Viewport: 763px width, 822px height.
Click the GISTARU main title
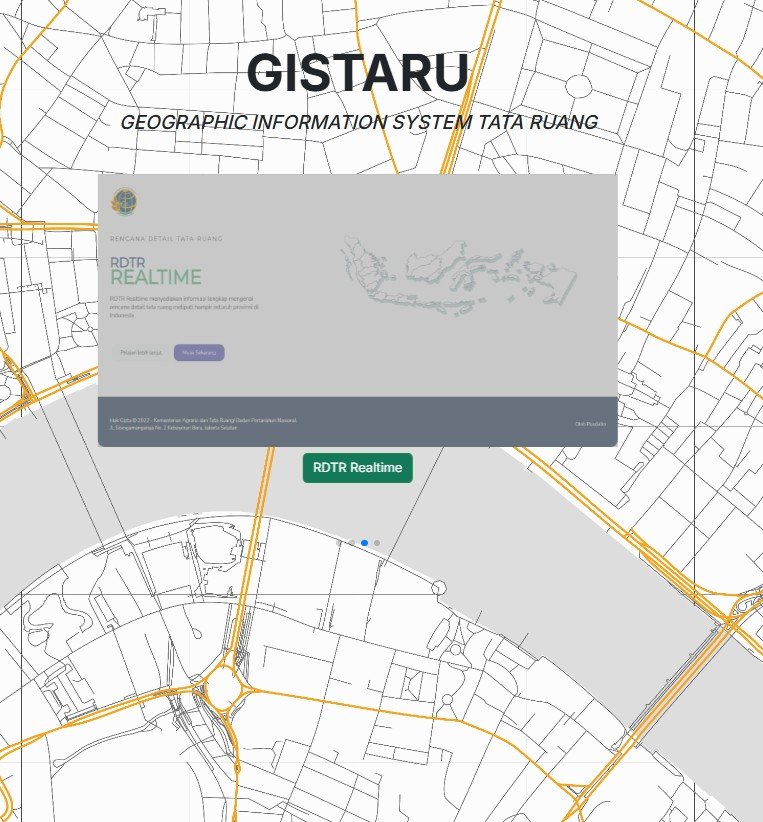click(357, 72)
